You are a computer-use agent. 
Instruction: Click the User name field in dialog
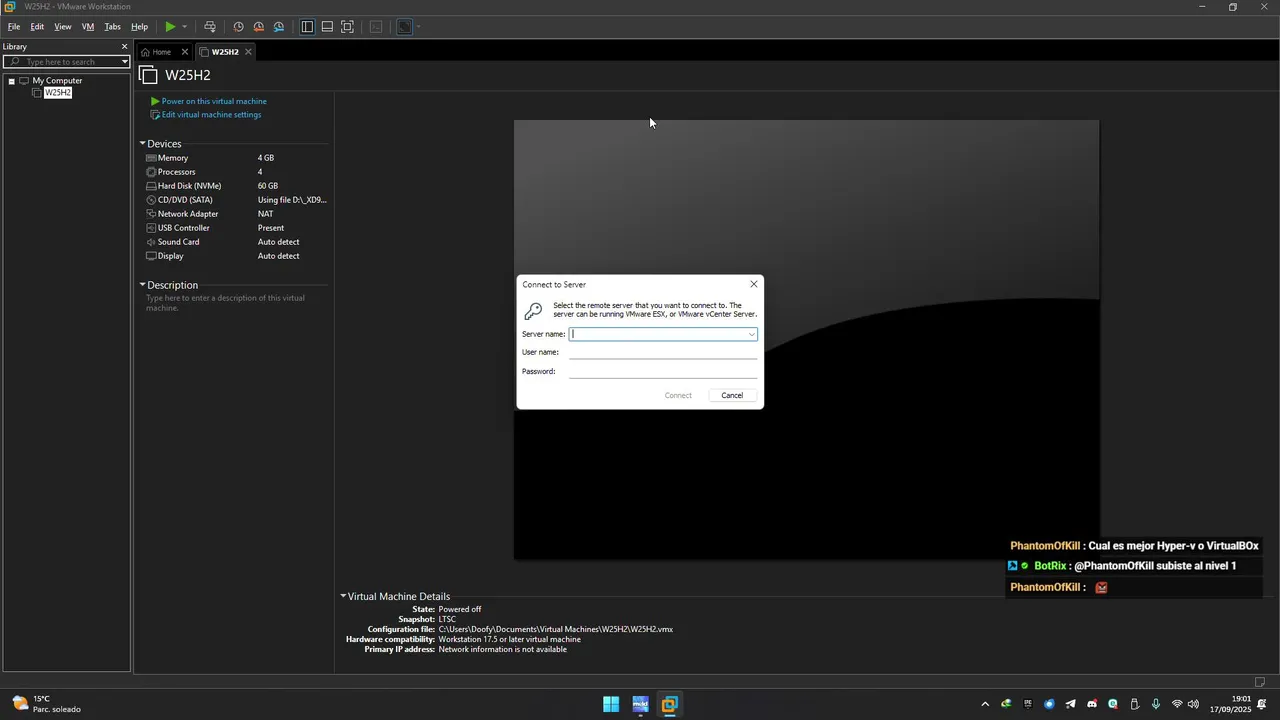pyautogui.click(x=663, y=352)
